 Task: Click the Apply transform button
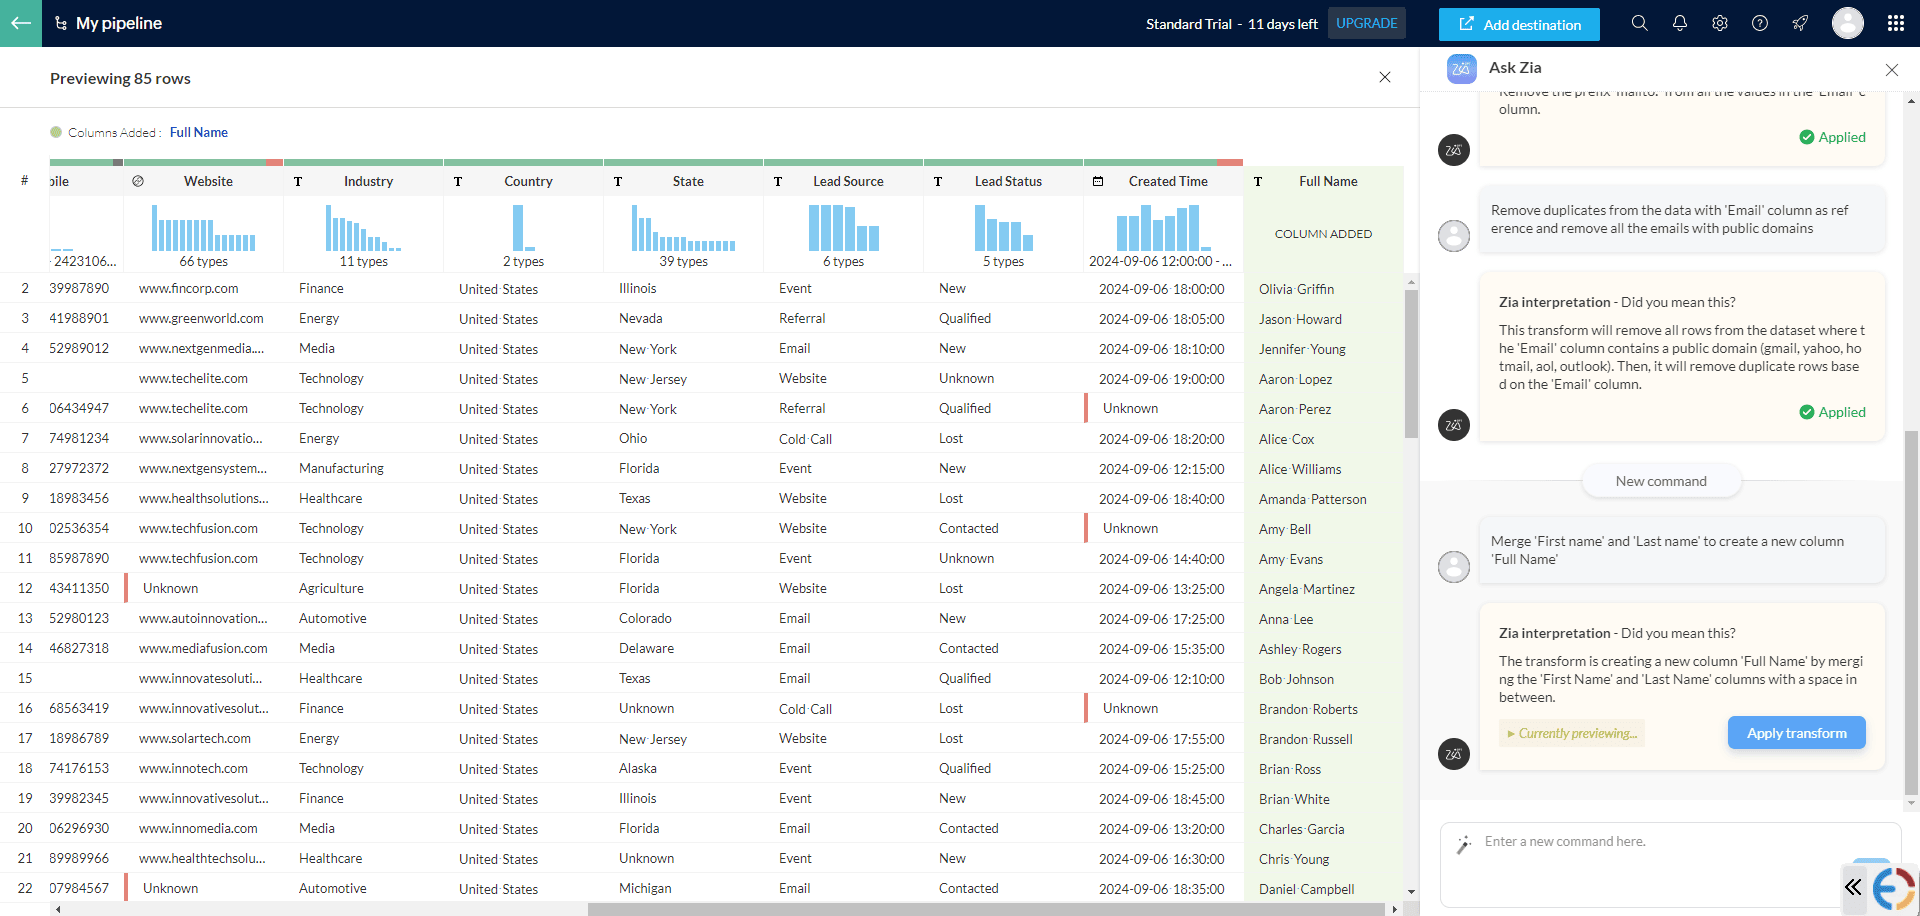pos(1796,733)
